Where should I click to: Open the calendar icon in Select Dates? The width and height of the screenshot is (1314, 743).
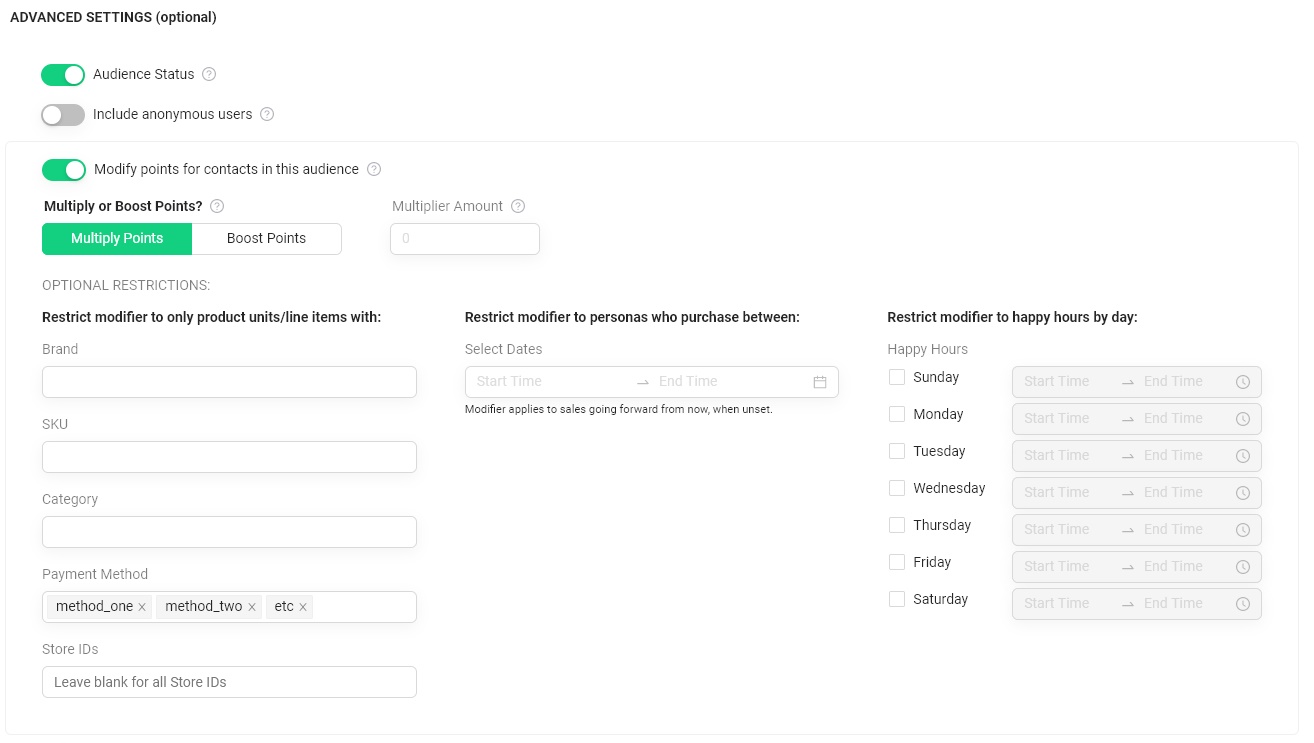point(819,381)
